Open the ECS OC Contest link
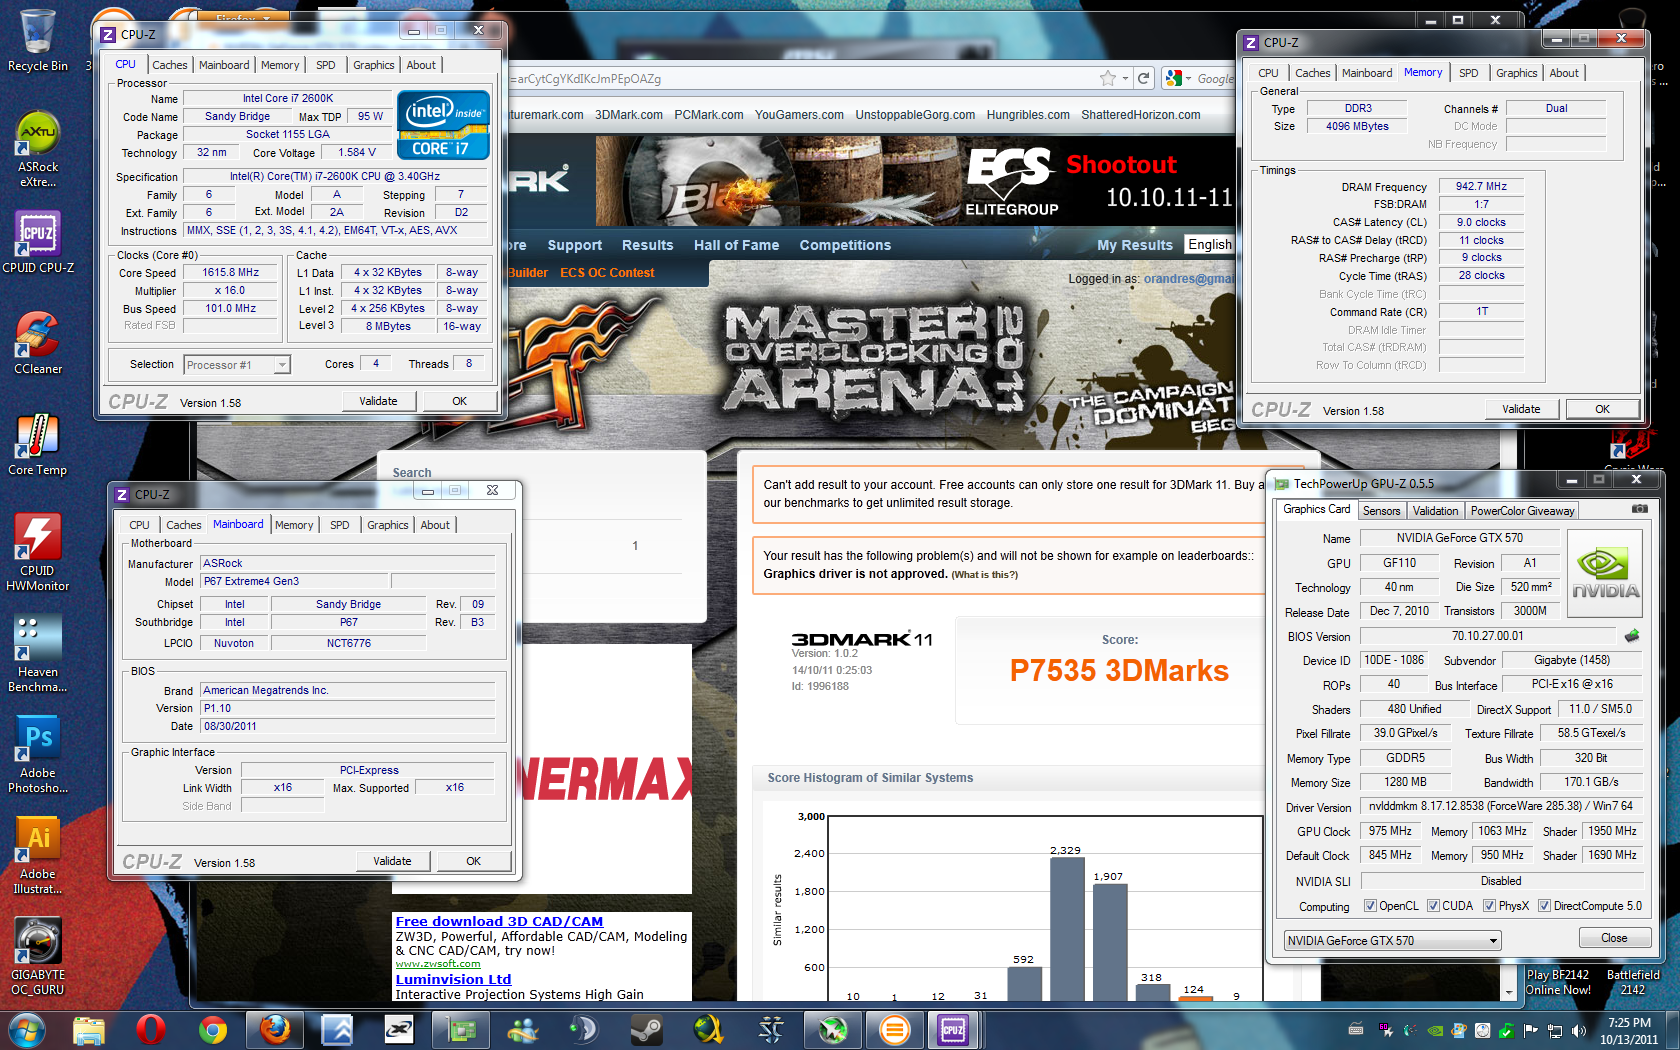Screen dimensions: 1680x1050 (607, 273)
